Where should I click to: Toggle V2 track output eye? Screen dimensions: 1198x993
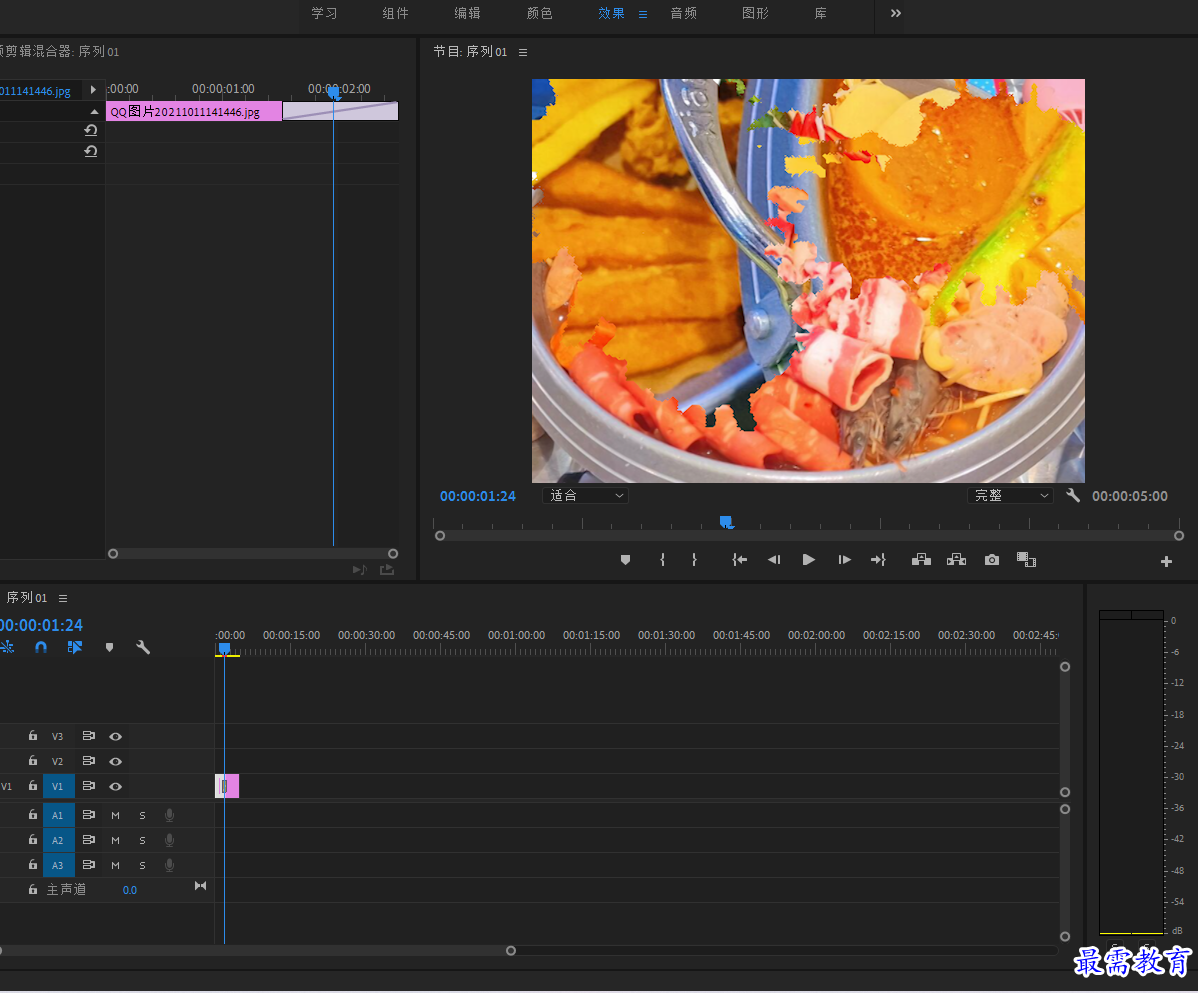click(x=115, y=762)
